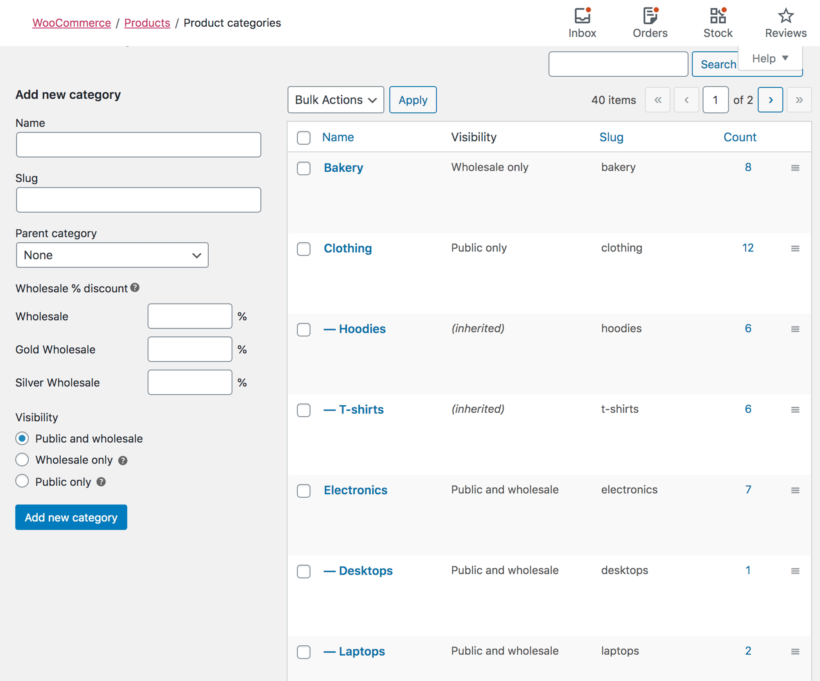Click the Orders icon in the top bar

coord(649,18)
